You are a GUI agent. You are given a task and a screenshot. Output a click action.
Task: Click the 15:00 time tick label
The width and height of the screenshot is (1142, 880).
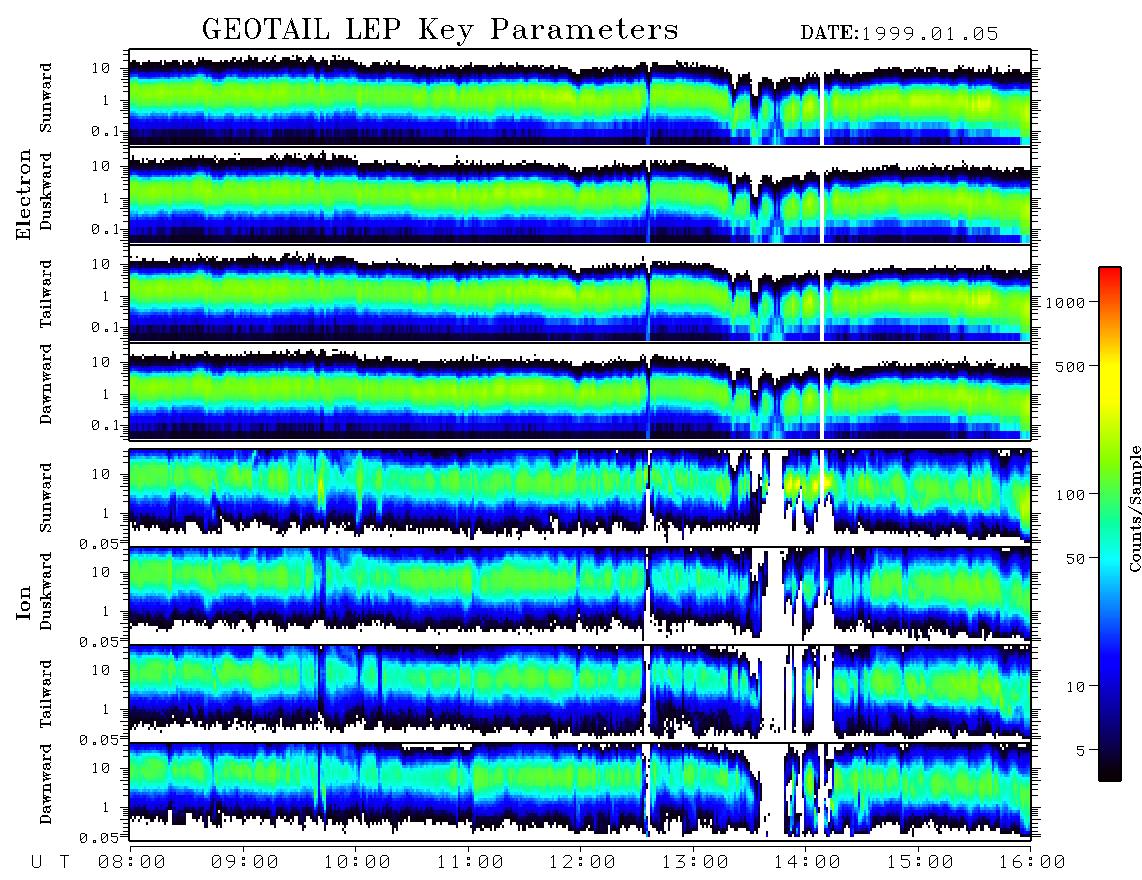coord(920,863)
